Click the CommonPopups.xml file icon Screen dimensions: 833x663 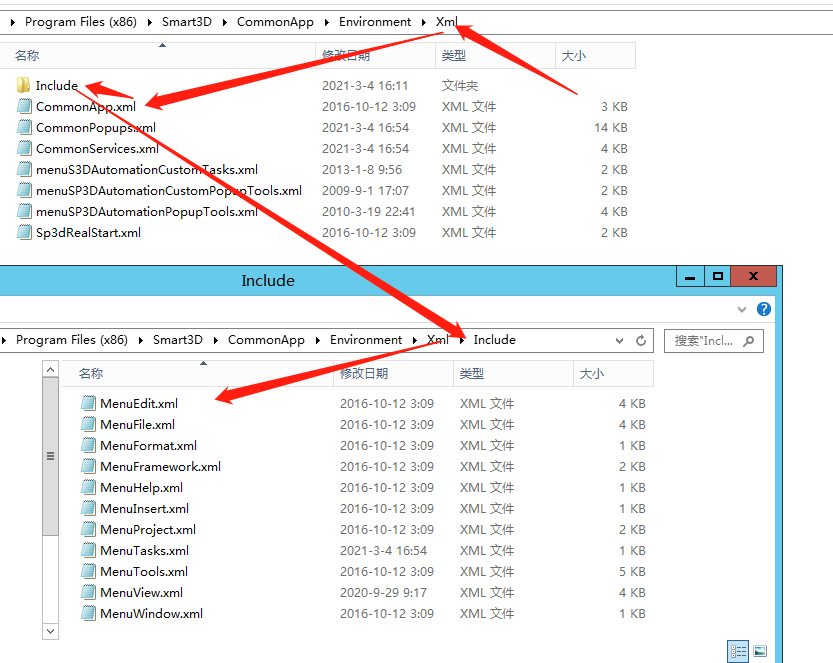point(24,128)
